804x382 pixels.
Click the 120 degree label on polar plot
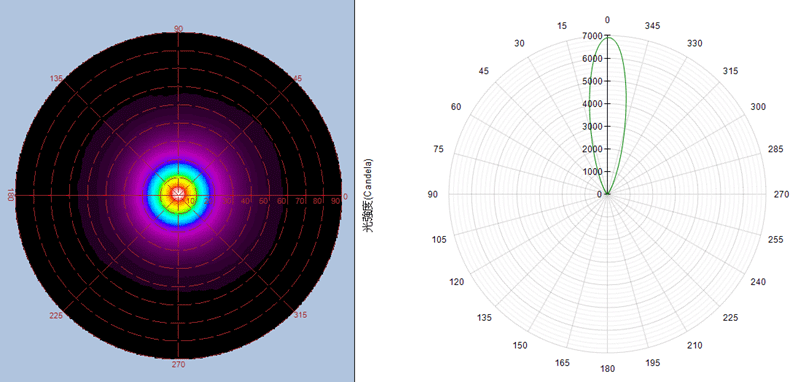point(457,282)
